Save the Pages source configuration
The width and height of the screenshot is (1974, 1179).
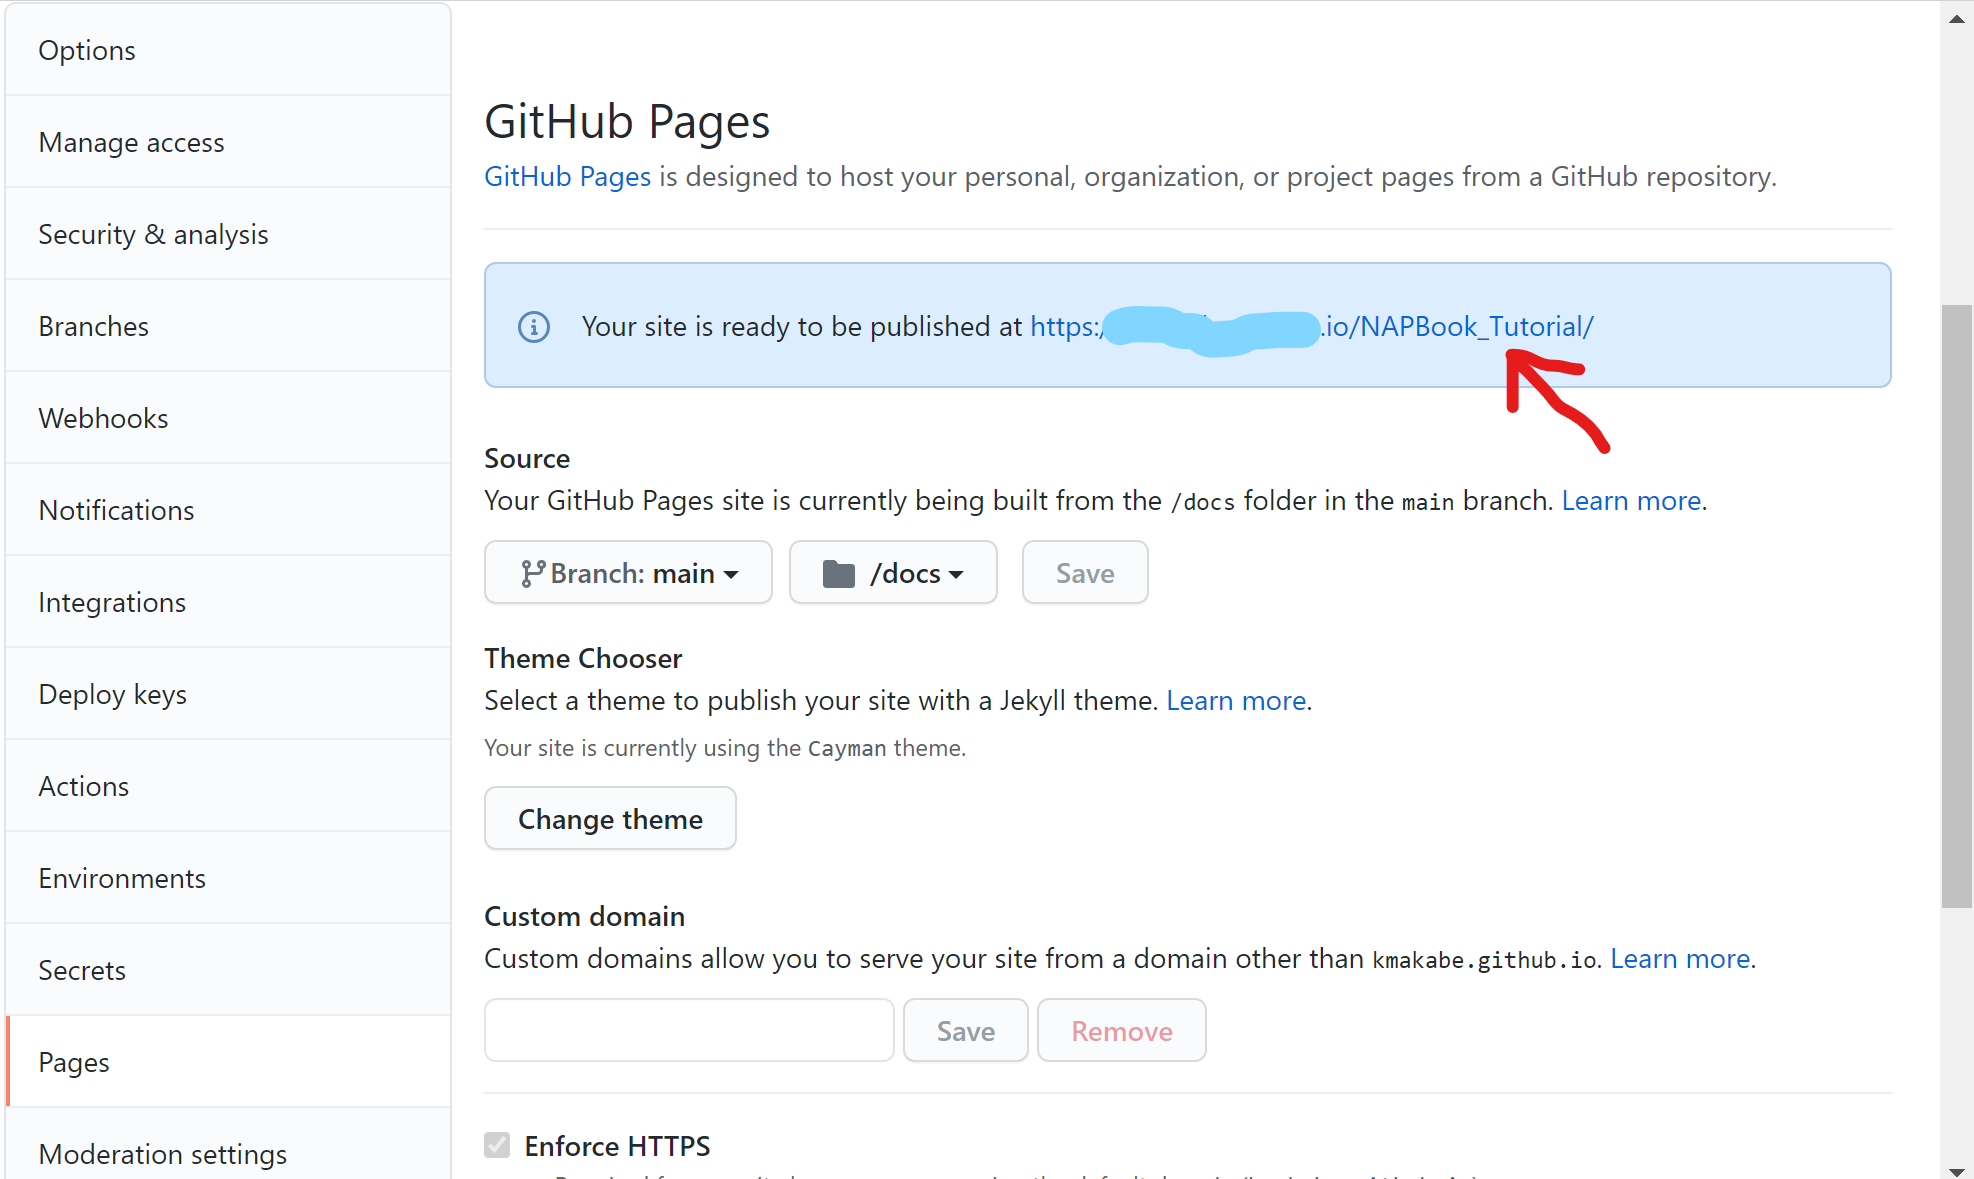[x=1084, y=572]
